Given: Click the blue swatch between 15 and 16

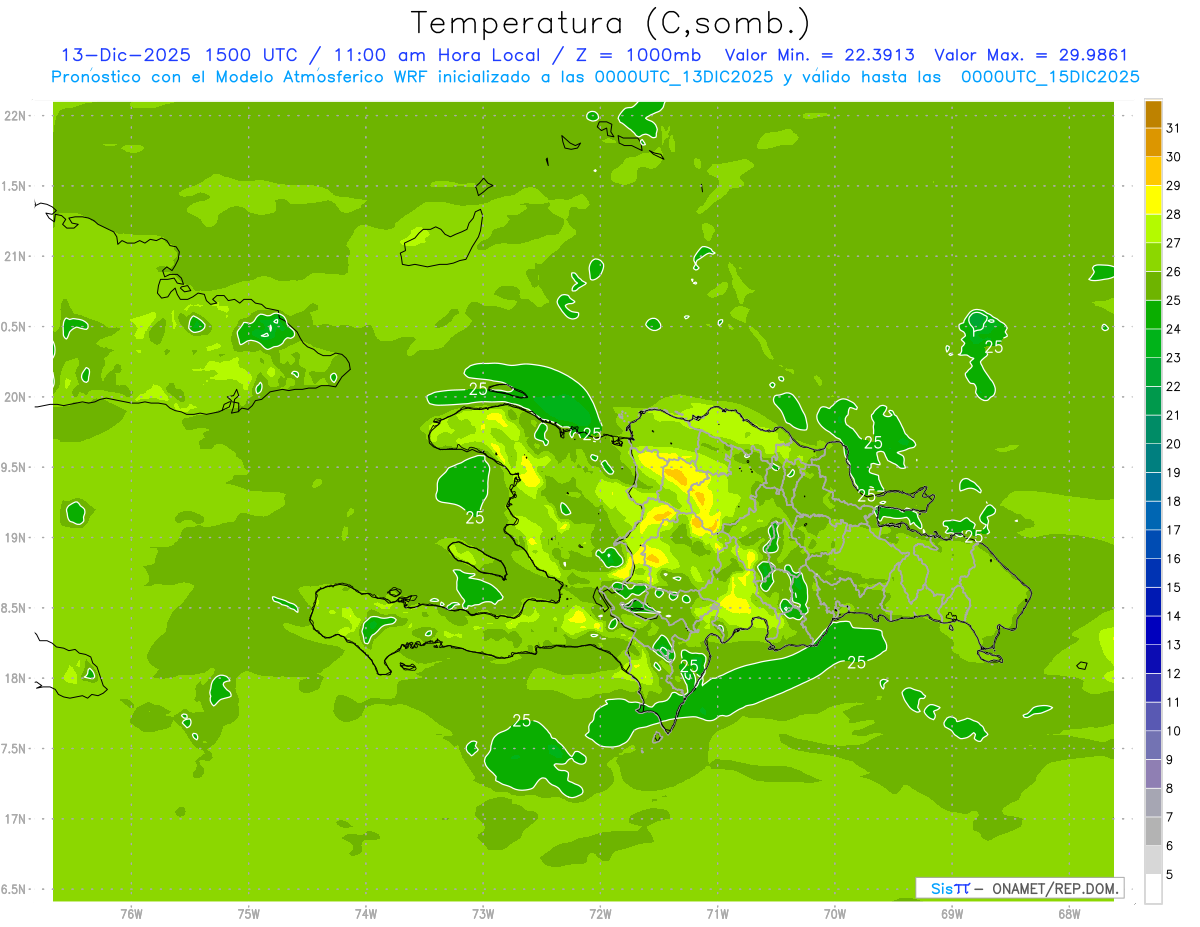Looking at the screenshot, I should point(1153,573).
